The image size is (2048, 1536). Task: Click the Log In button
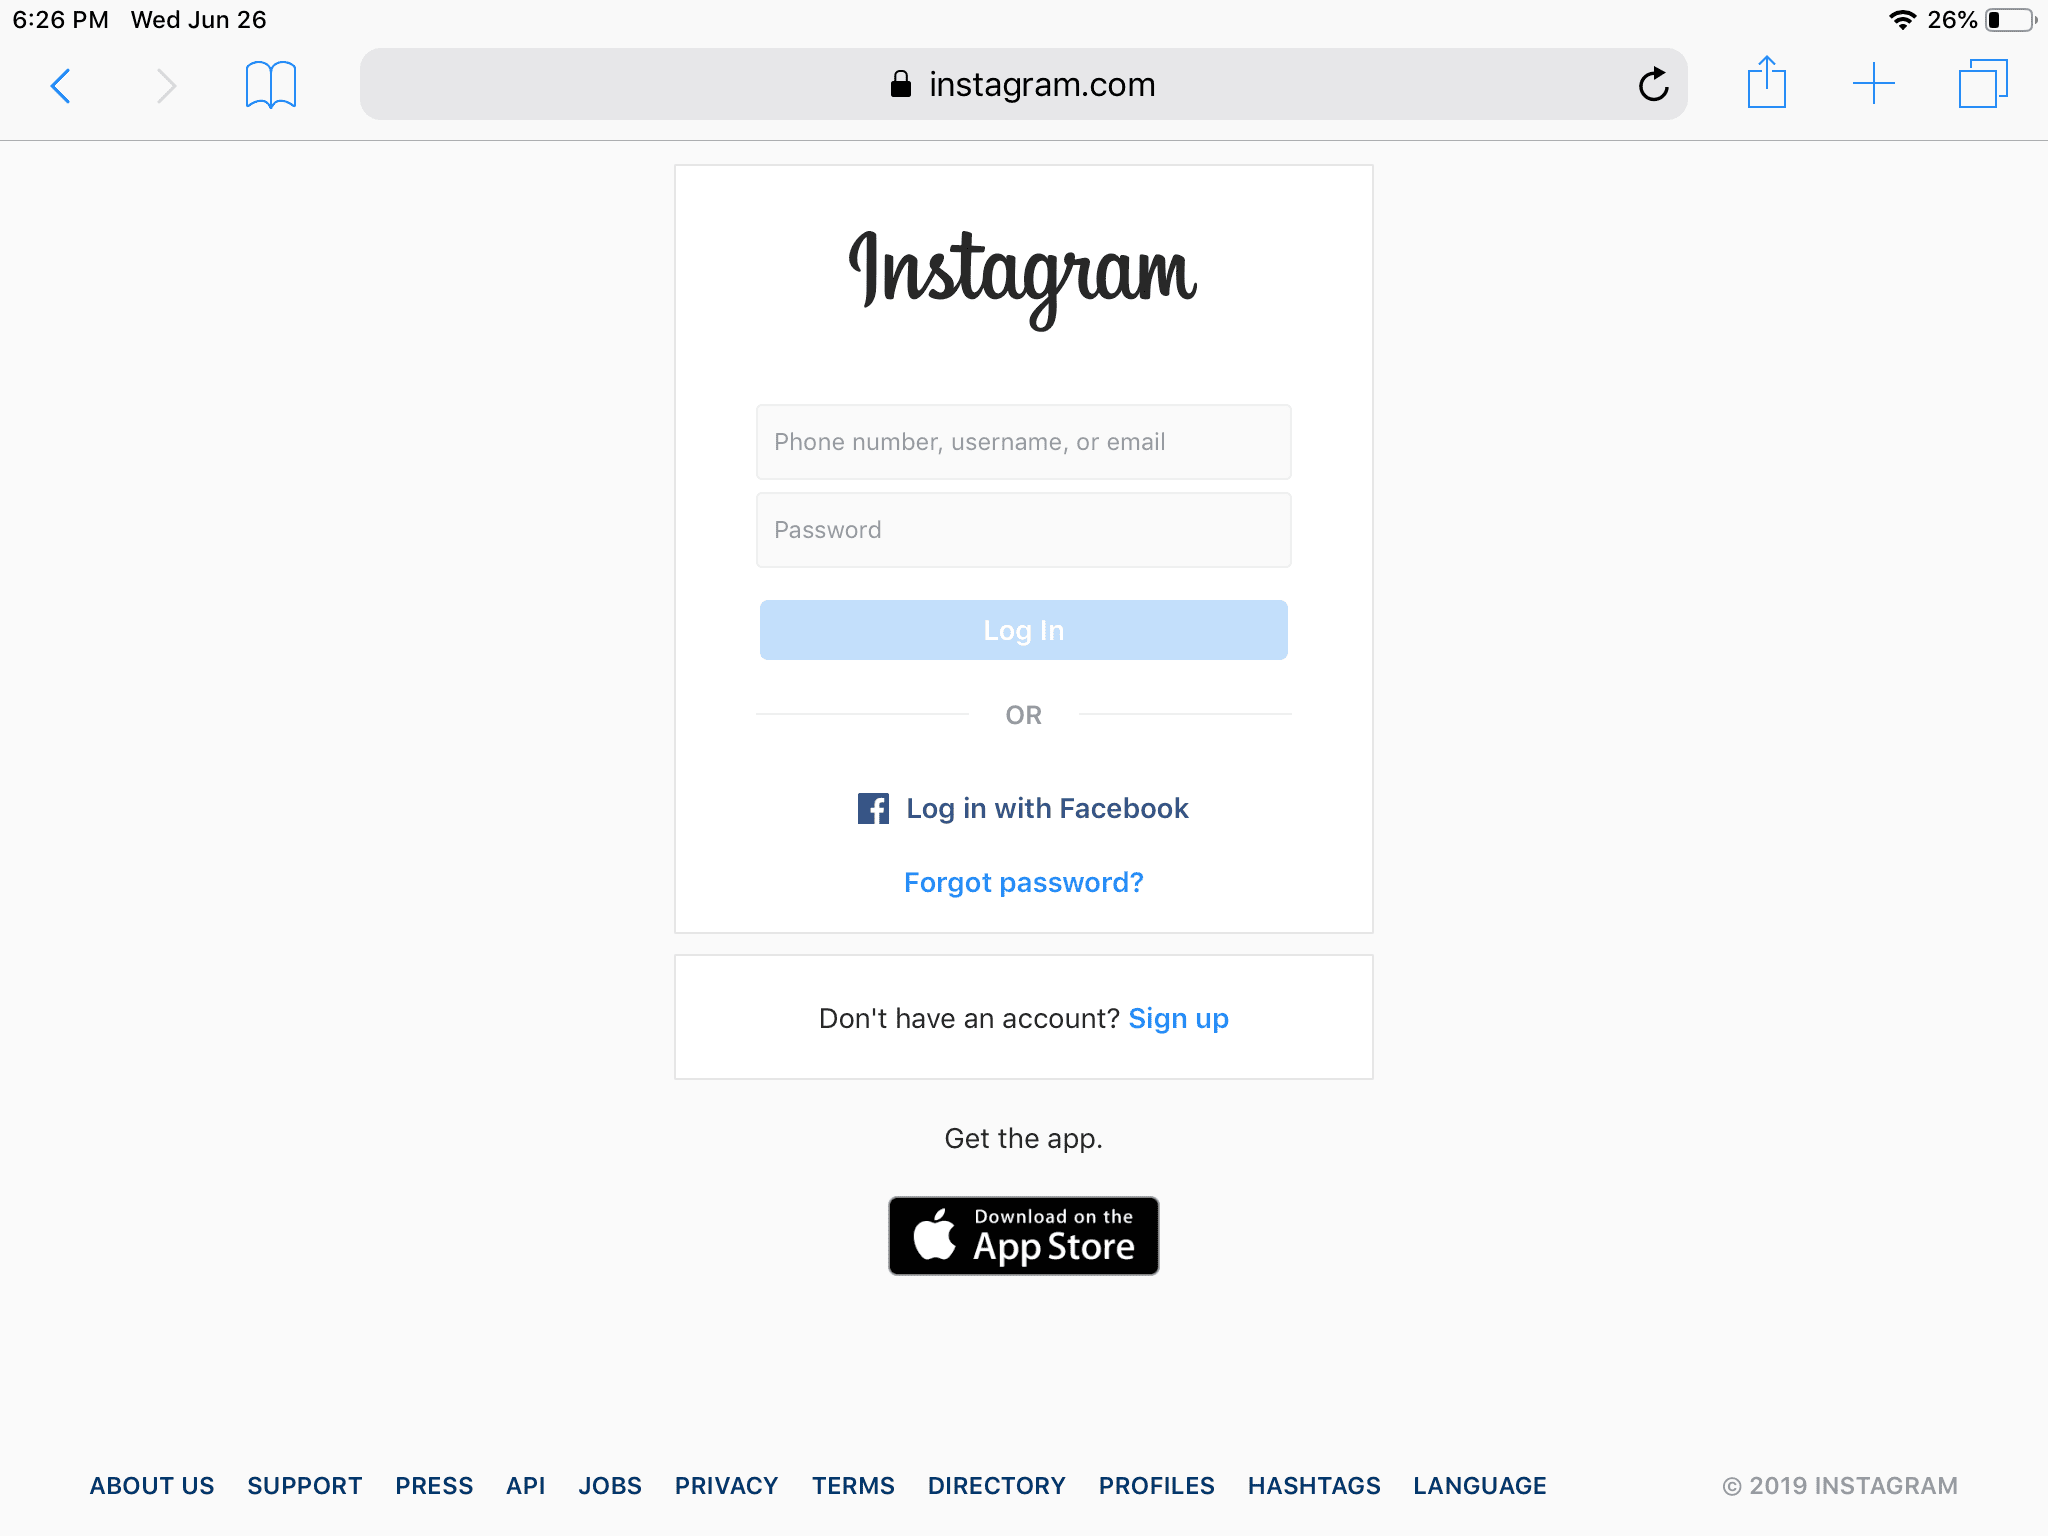pyautogui.click(x=1022, y=629)
